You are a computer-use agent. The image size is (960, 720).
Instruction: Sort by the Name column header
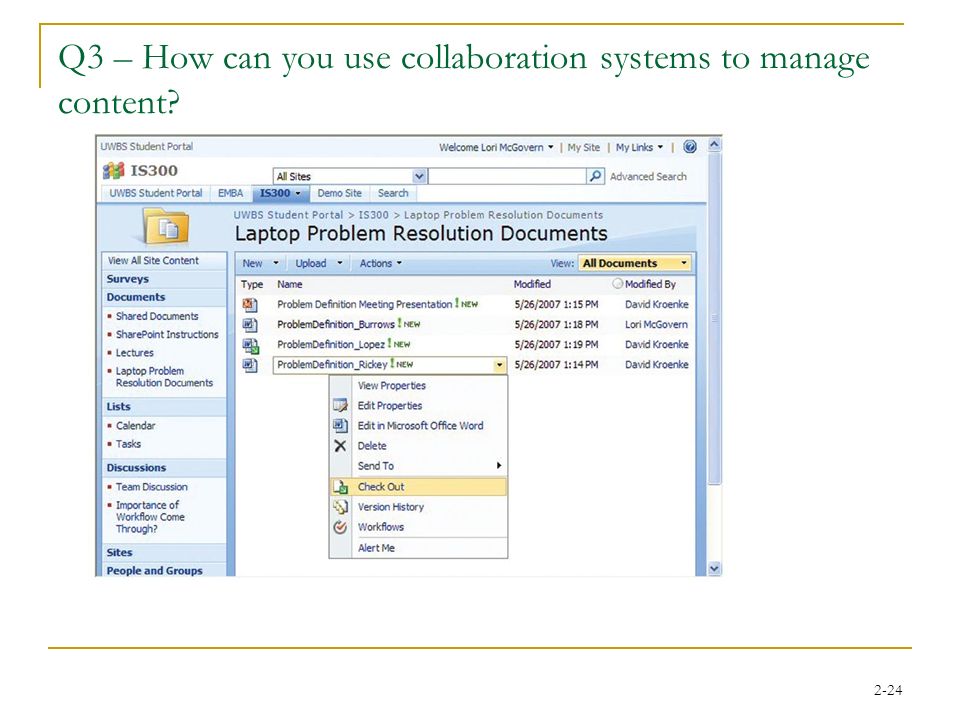point(289,284)
